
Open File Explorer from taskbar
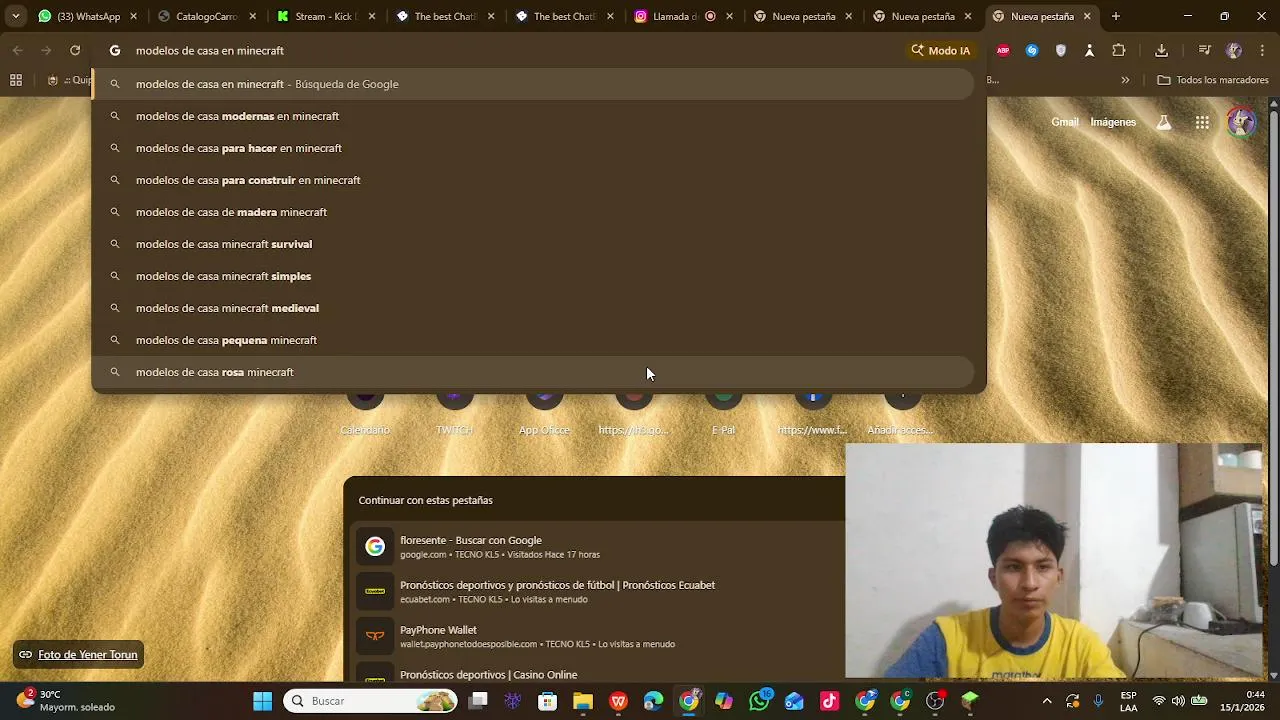583,701
